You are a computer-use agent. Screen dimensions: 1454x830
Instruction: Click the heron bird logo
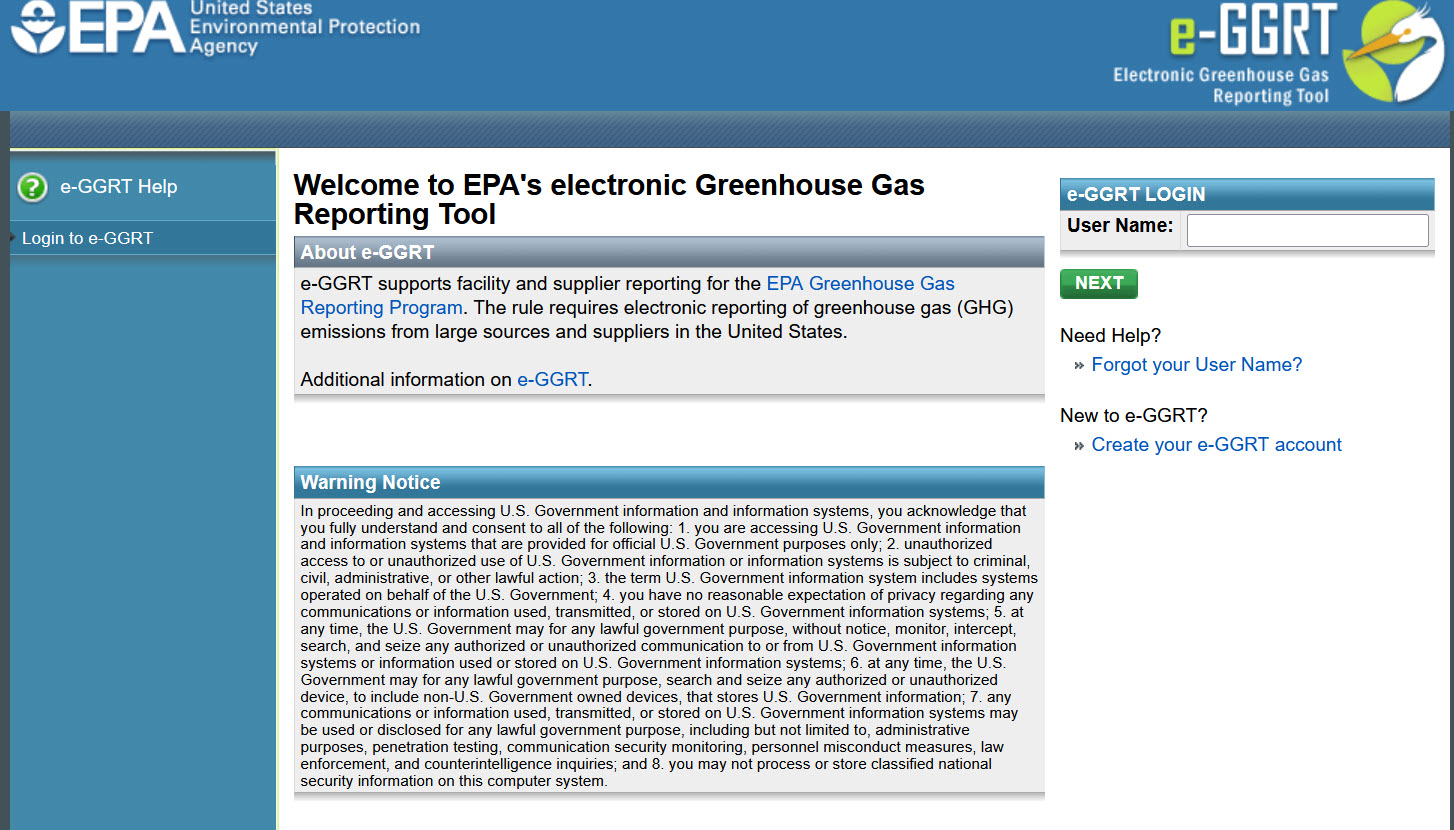click(x=1394, y=52)
